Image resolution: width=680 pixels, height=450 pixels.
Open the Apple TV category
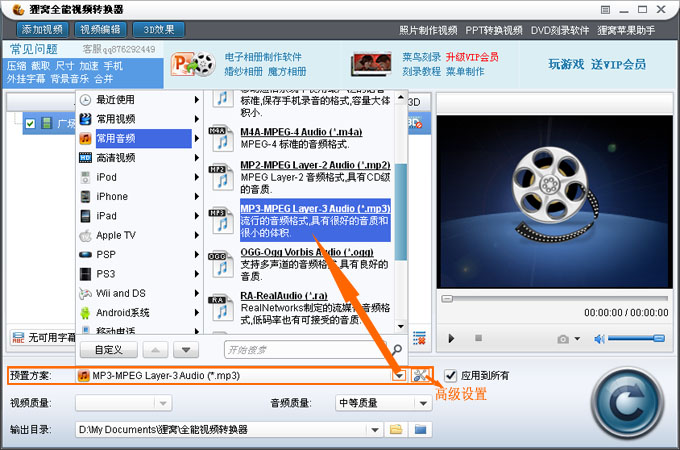139,235
